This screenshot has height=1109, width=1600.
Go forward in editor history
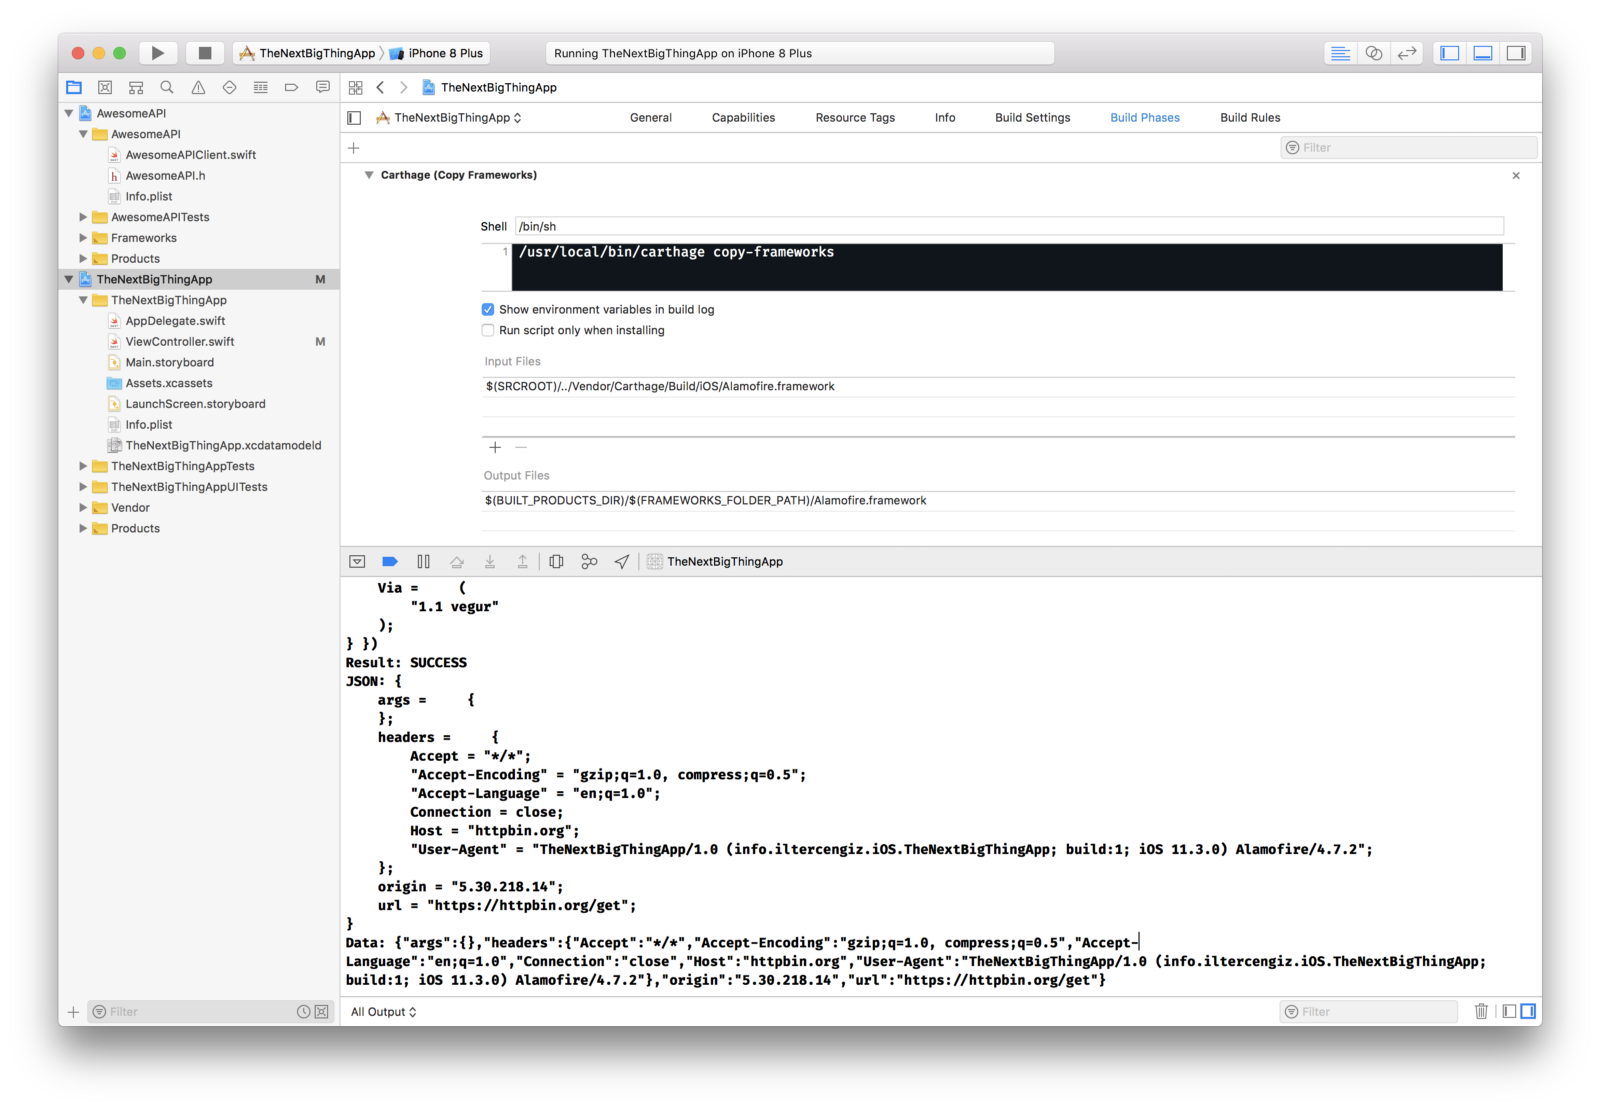[x=403, y=87]
